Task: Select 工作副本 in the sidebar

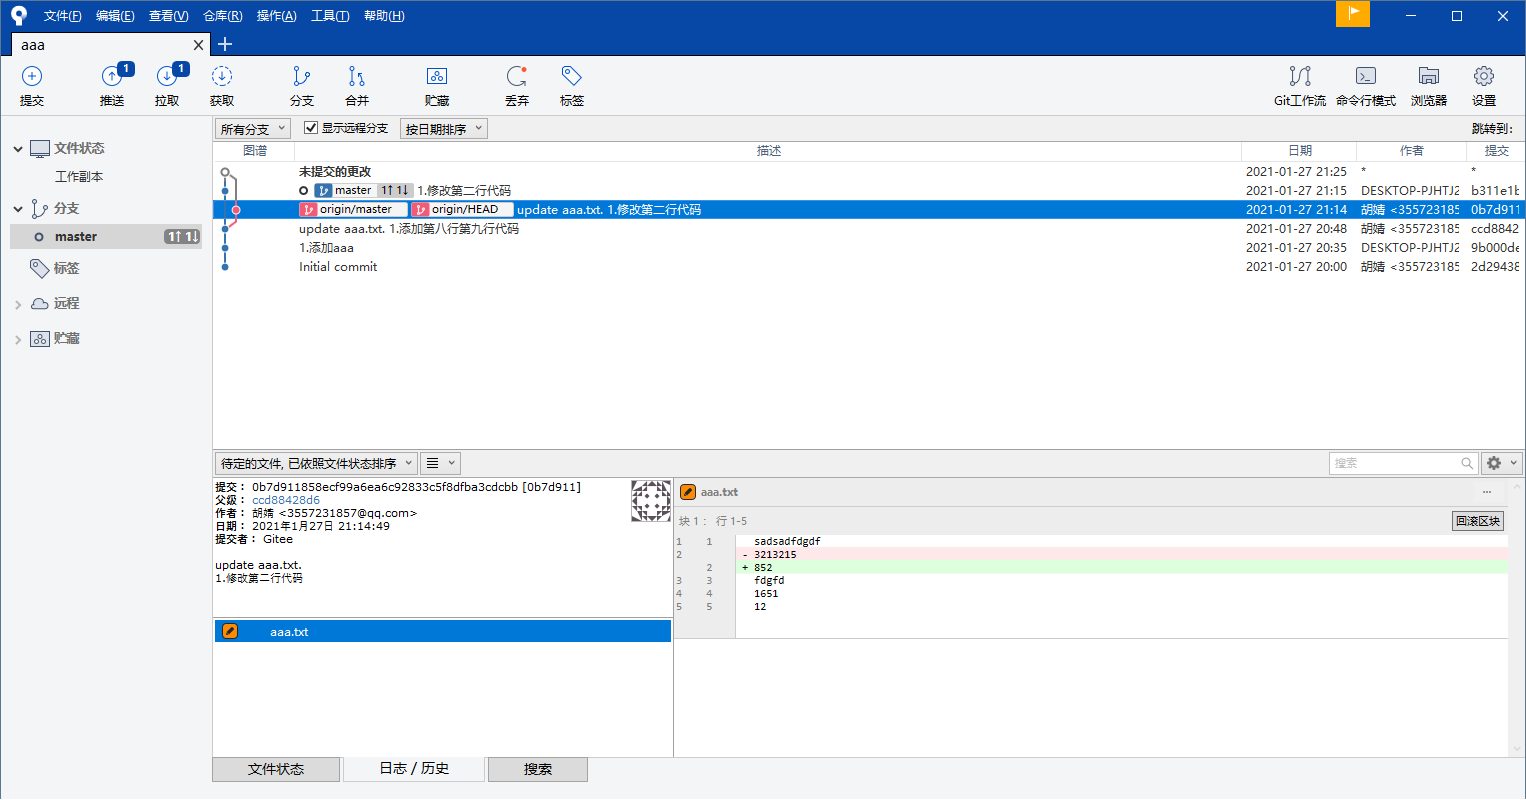Action: (79, 177)
